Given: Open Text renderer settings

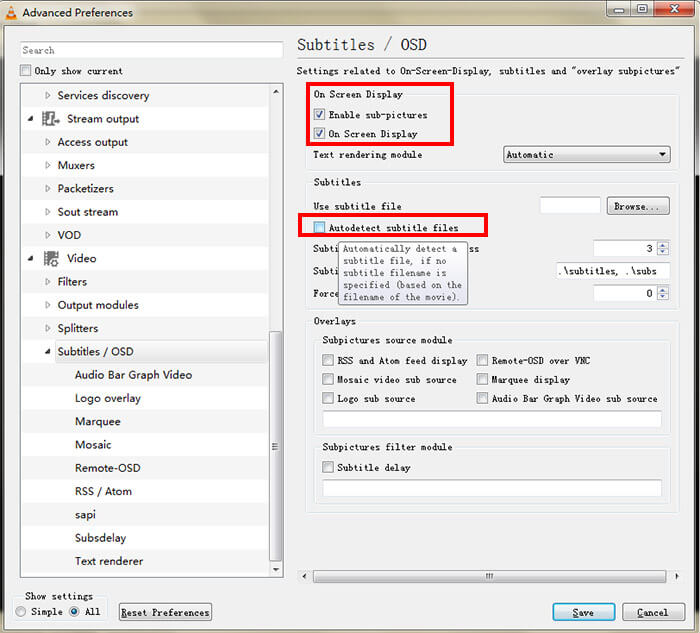Looking at the screenshot, I should [x=109, y=561].
